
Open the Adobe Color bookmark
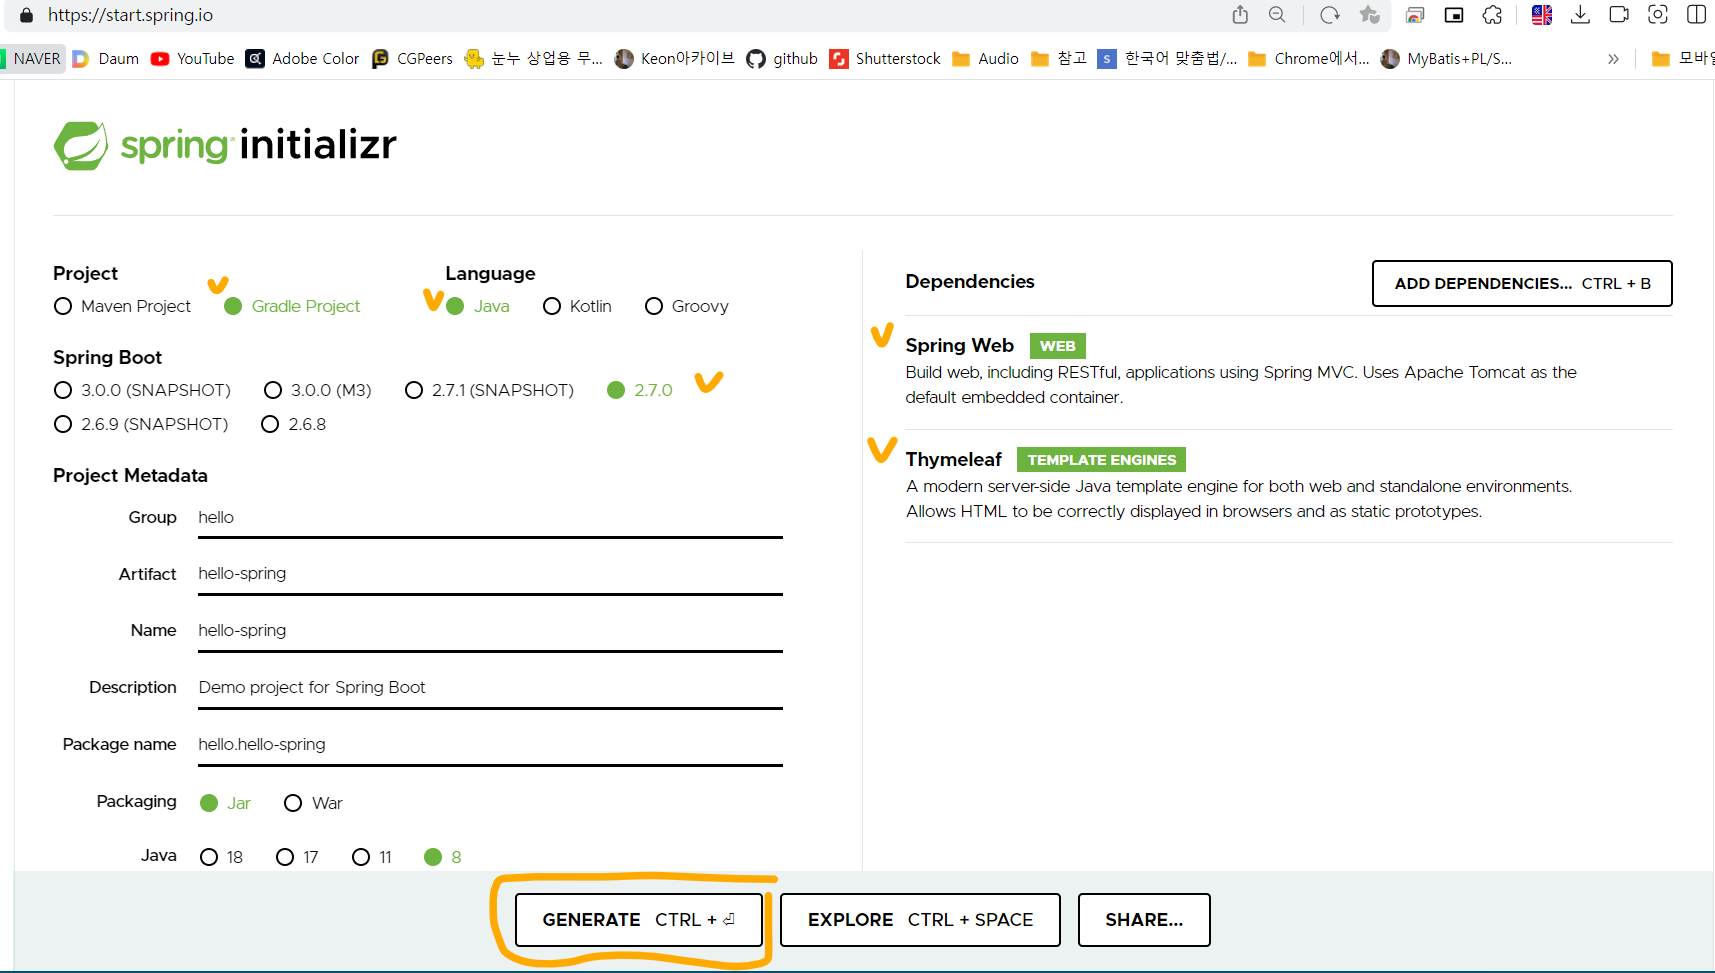coord(302,59)
